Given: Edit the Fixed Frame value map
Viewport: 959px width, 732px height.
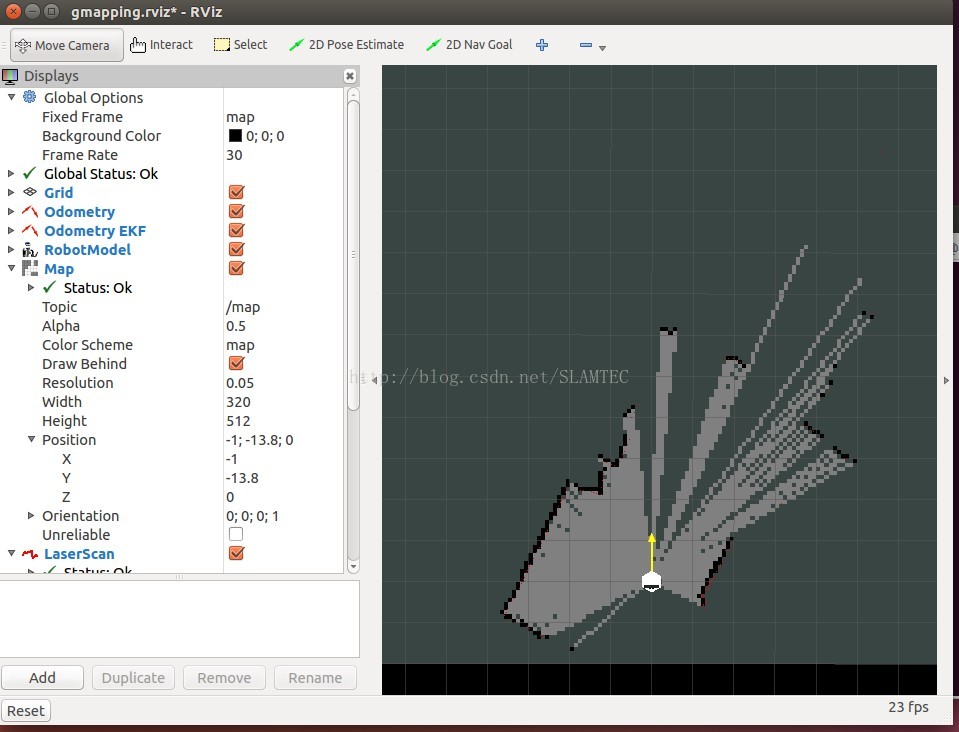Looking at the screenshot, I should 240,117.
